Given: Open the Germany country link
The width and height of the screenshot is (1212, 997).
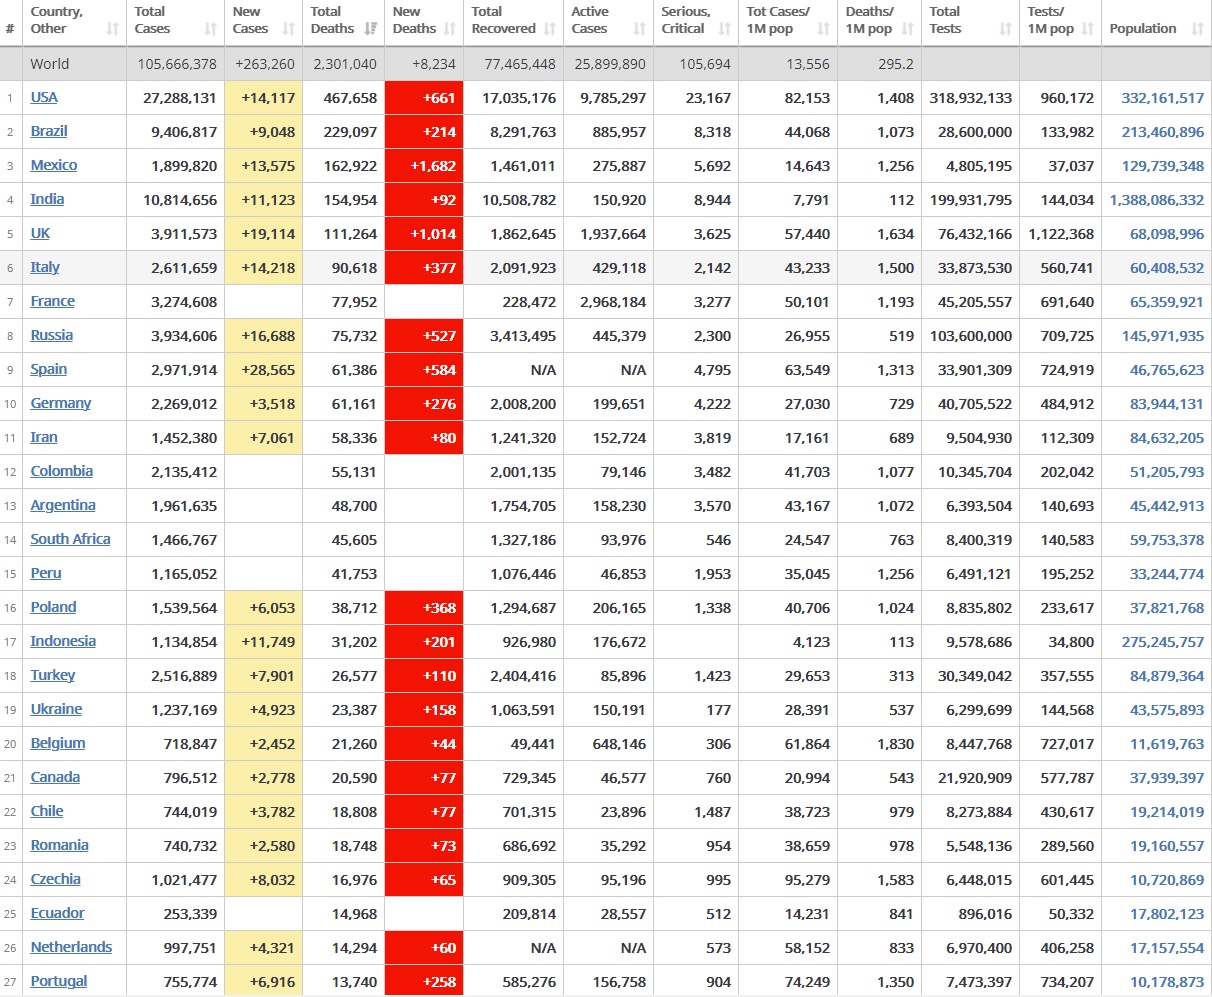Looking at the screenshot, I should click(x=61, y=403).
